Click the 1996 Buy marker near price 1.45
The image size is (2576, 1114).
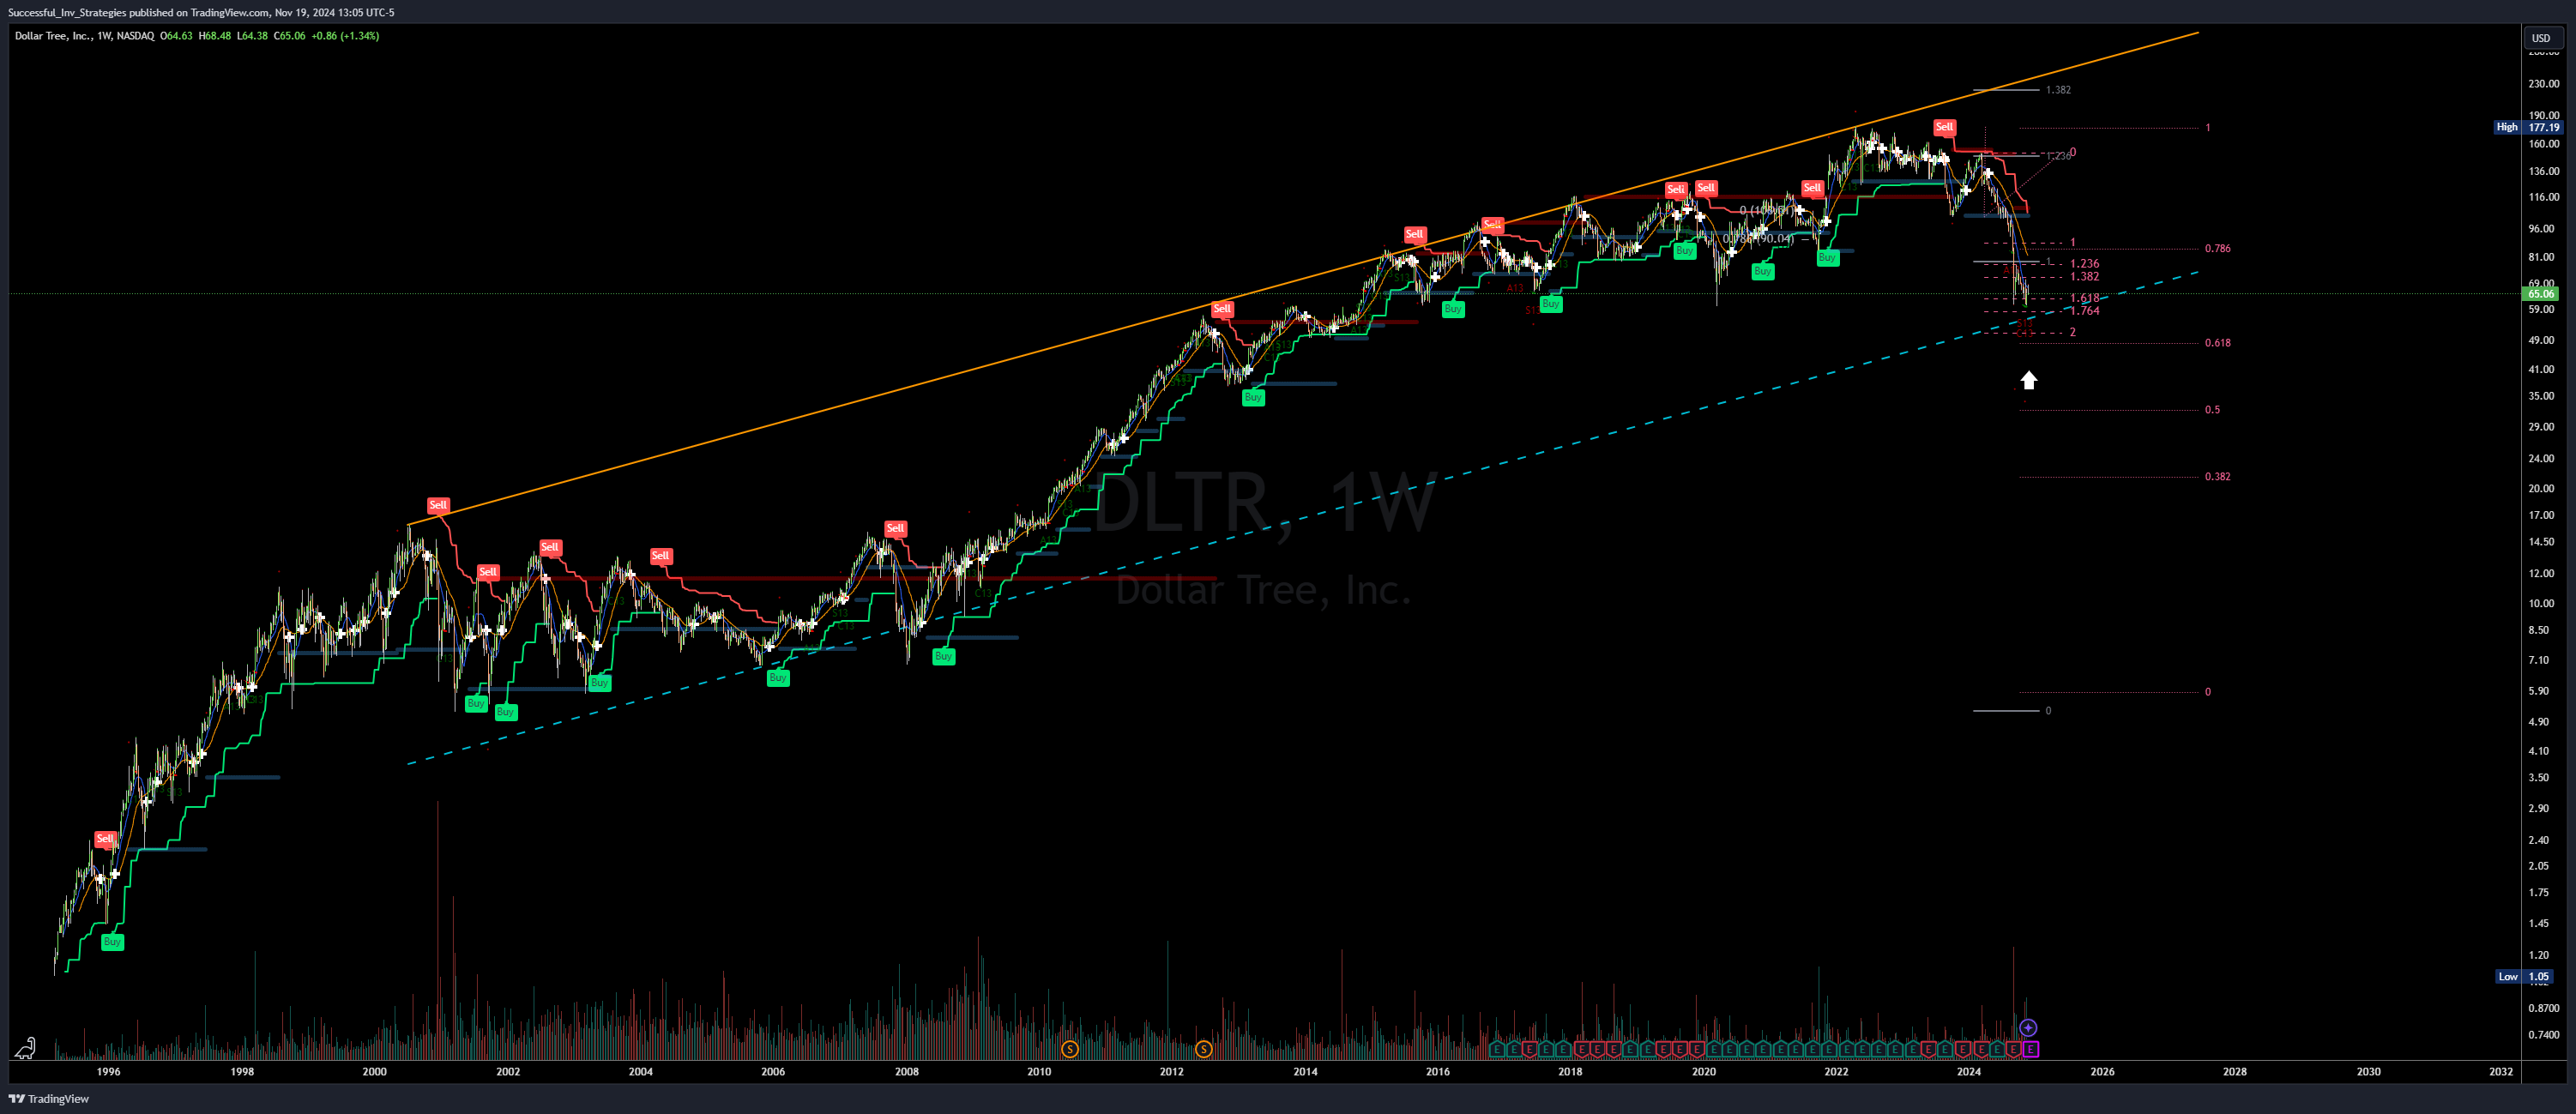click(x=112, y=941)
